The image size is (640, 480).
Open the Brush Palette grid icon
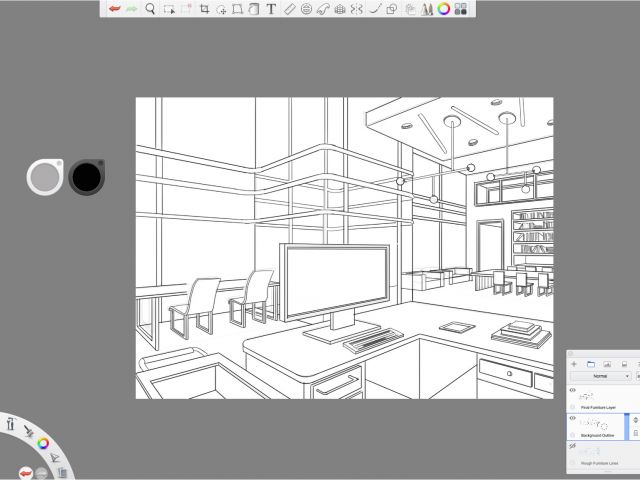click(460, 9)
